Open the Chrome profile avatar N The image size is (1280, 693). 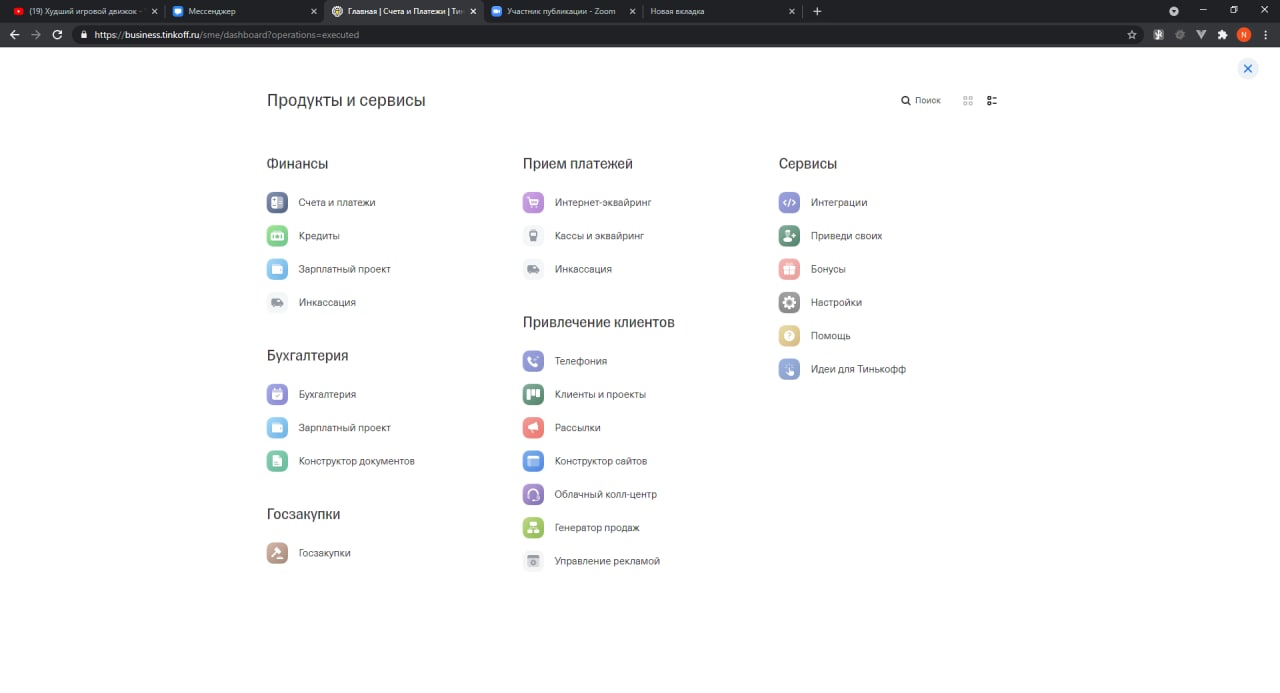[1244, 34]
